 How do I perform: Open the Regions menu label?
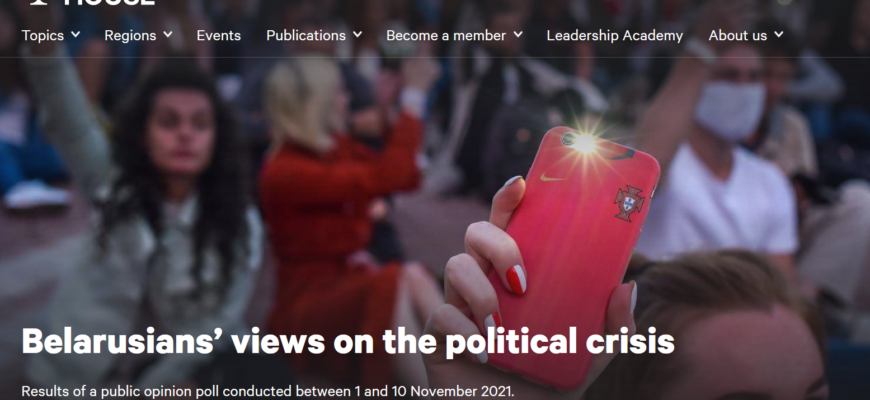pyautogui.click(x=130, y=36)
